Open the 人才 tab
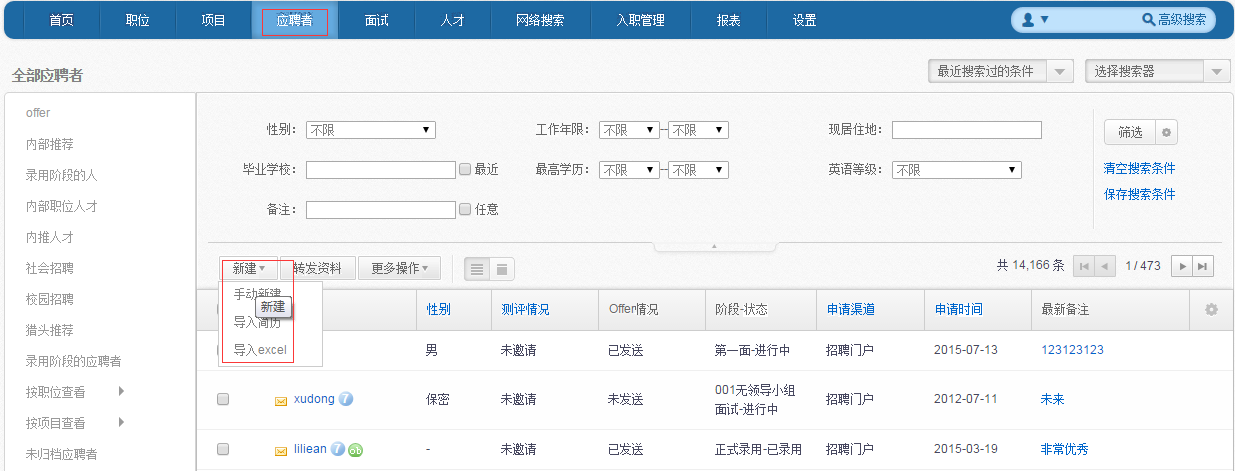The image size is (1235, 471). [452, 20]
